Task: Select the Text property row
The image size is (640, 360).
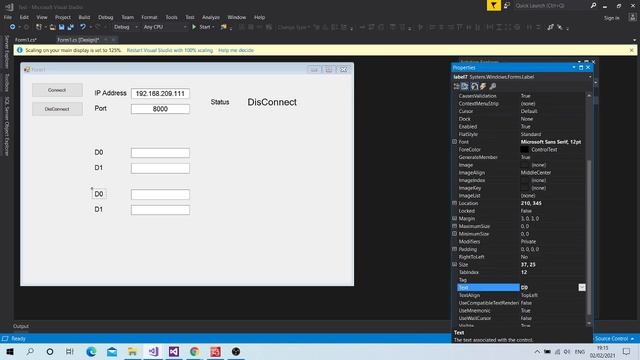Action: [522, 287]
